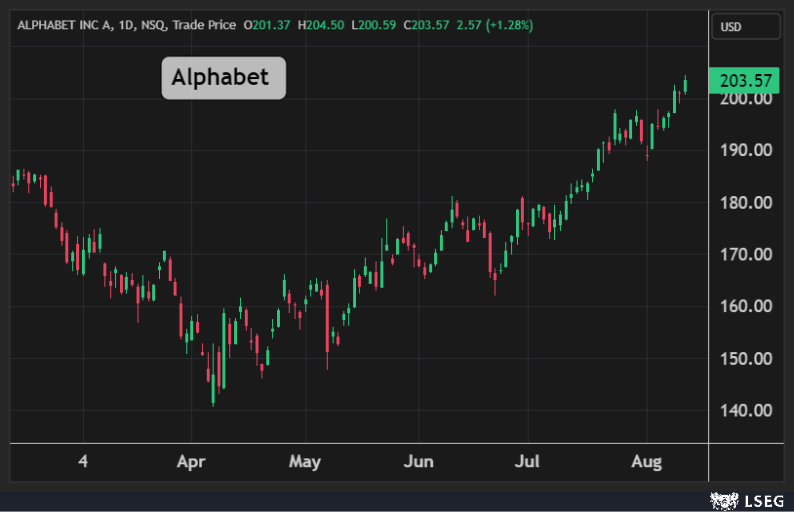Viewport: 794px width, 512px height.
Task: Select the Jul label on time axis
Action: coord(527,462)
